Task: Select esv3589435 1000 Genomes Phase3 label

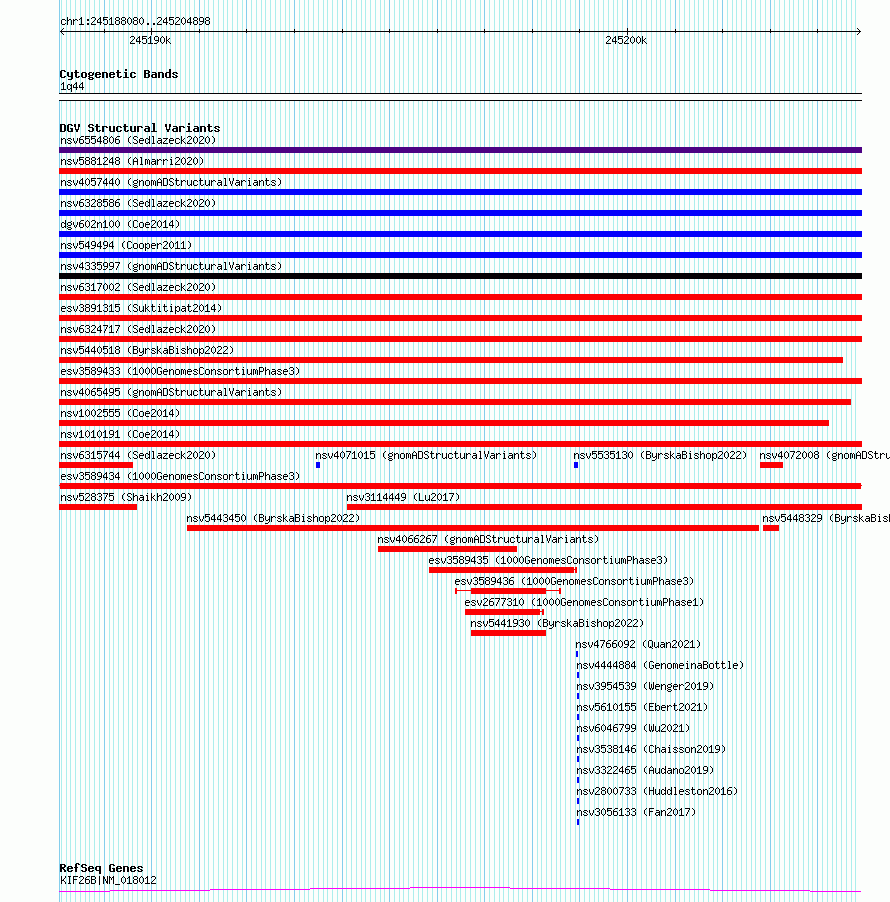Action: (x=548, y=560)
